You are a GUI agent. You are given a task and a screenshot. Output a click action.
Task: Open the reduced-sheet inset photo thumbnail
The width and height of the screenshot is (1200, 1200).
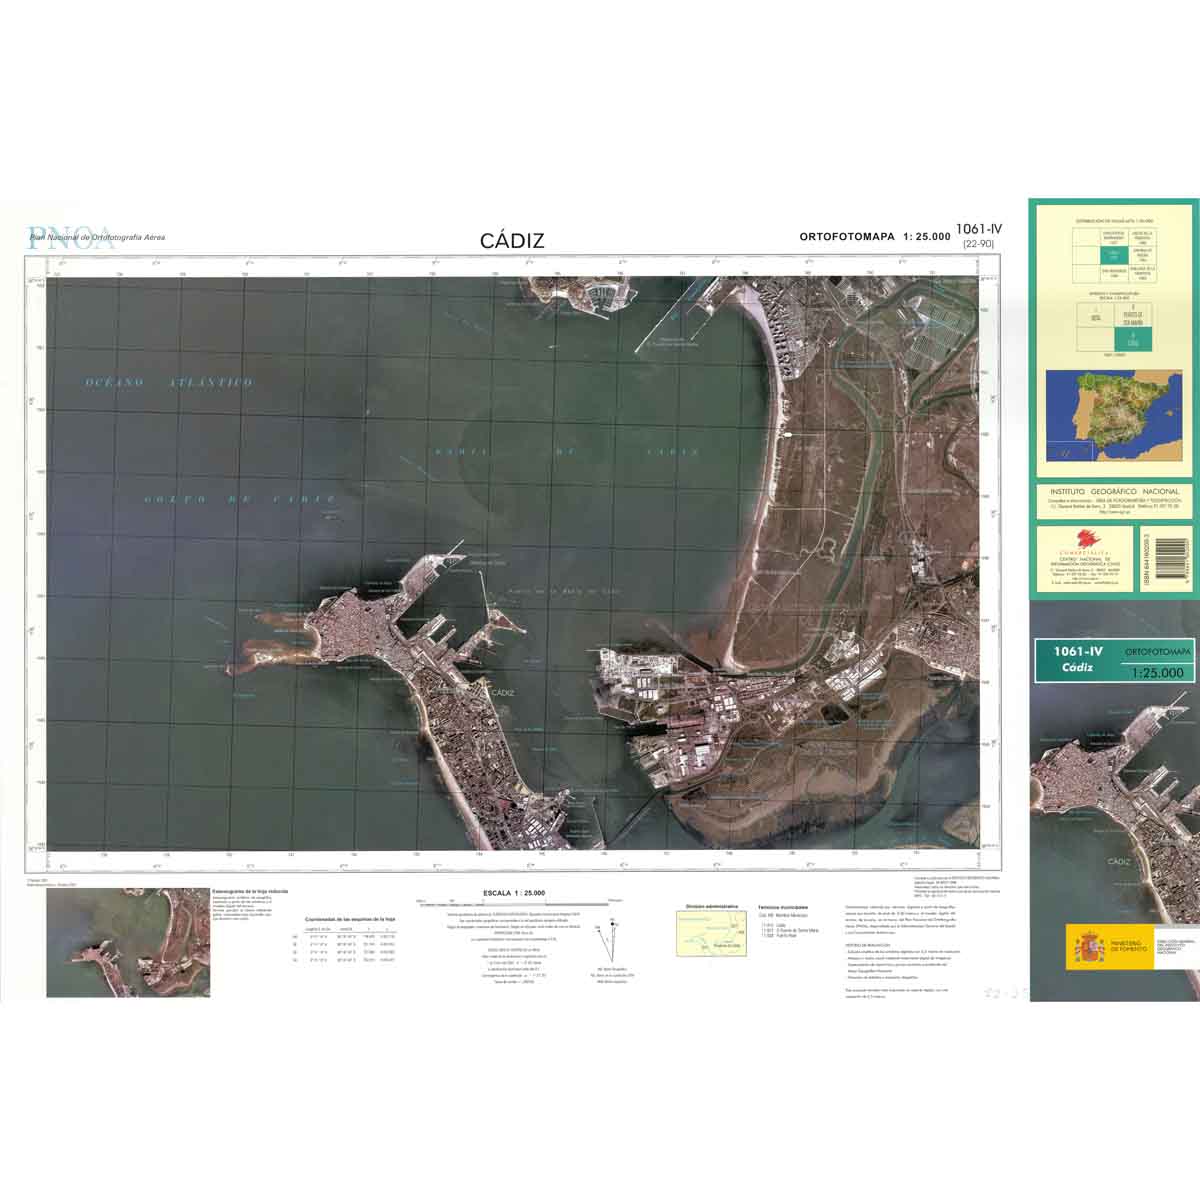click(128, 942)
